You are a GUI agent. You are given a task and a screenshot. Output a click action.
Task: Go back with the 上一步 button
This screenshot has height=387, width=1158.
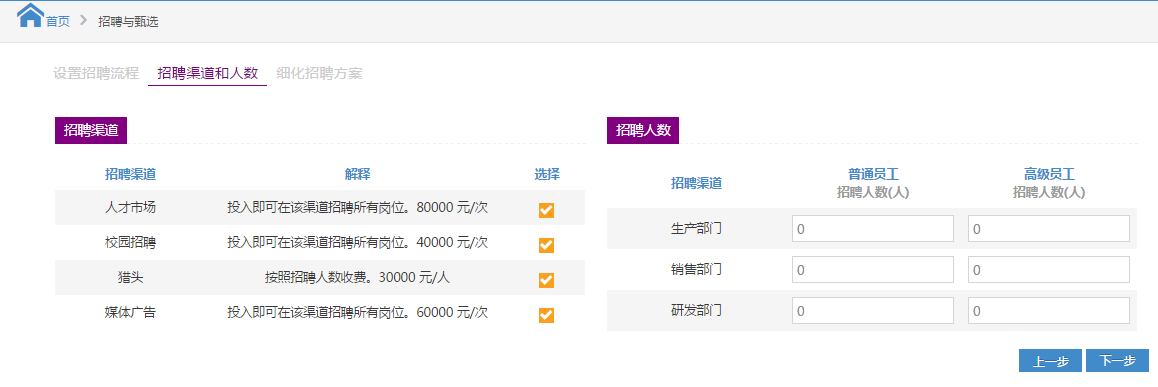pos(1050,360)
